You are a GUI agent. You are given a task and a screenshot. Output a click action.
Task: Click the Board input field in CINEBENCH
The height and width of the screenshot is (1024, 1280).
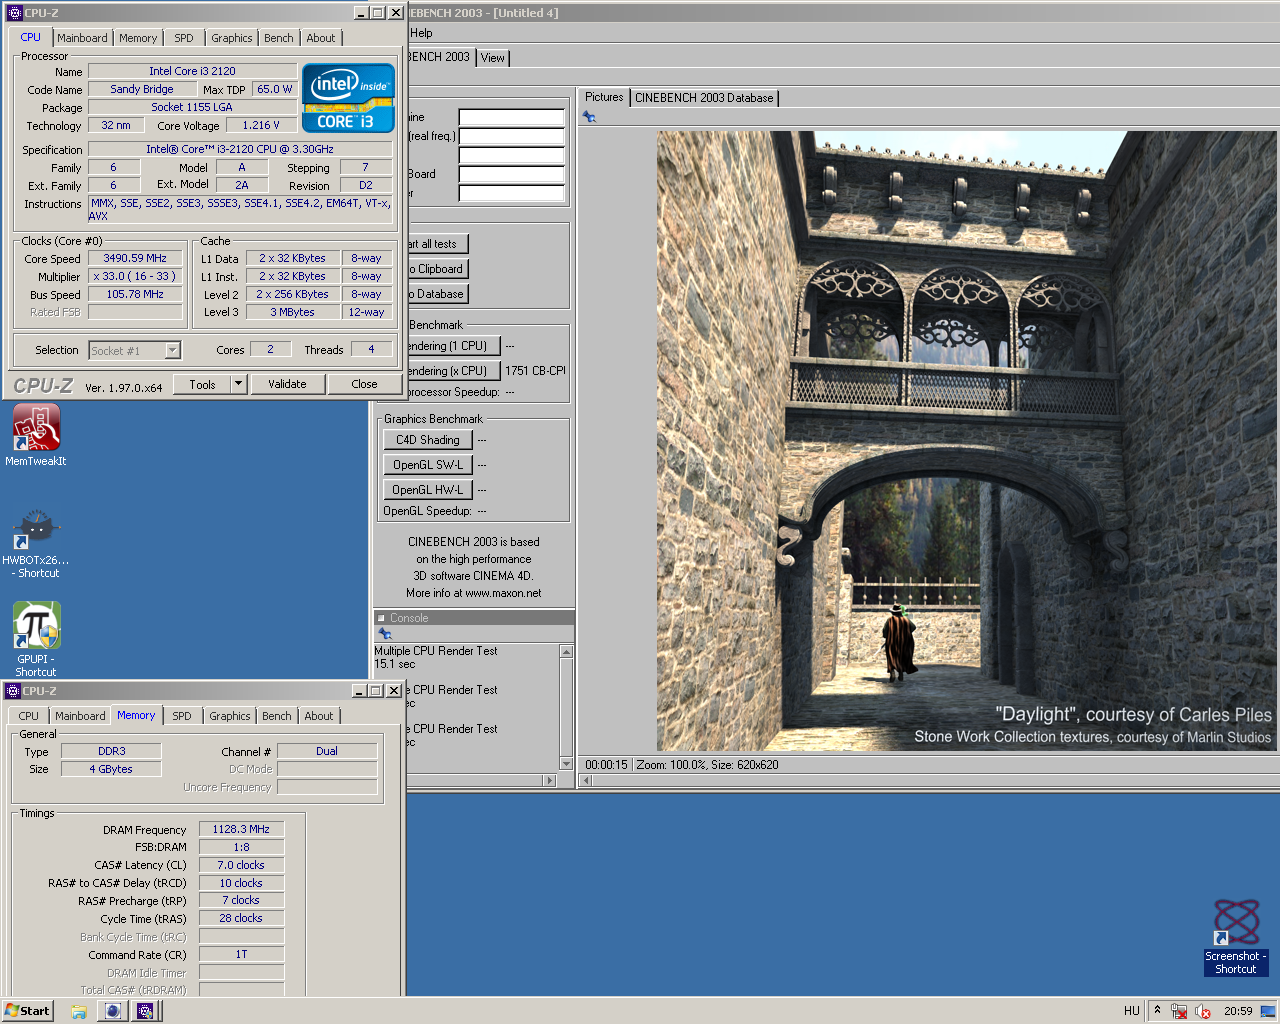[511, 174]
